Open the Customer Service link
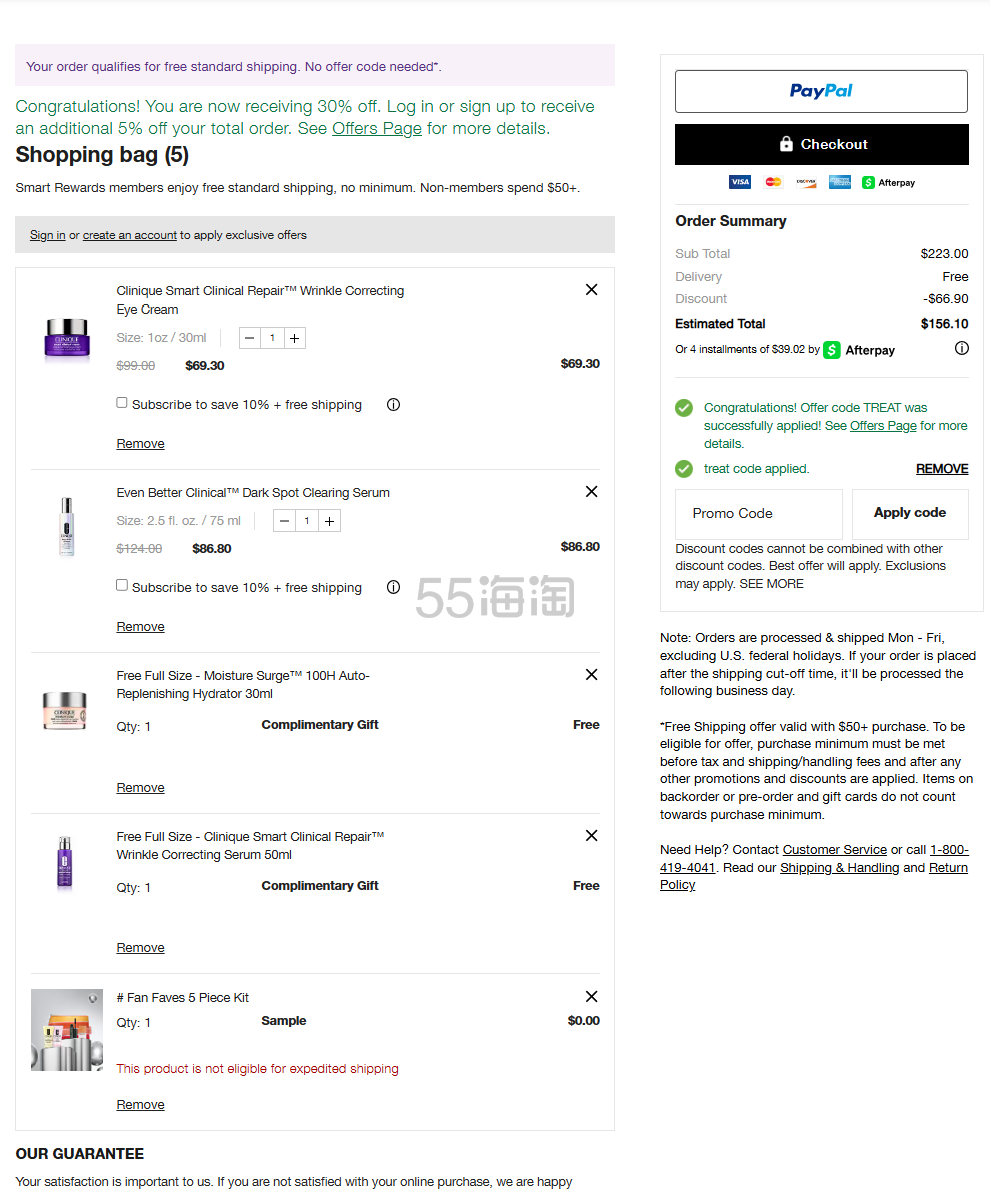 click(835, 850)
